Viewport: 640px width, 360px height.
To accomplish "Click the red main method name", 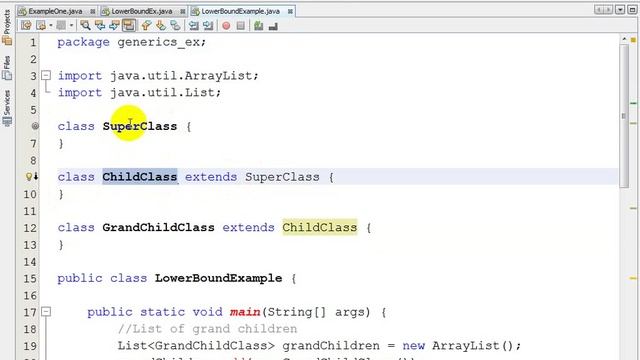I will coord(245,312).
